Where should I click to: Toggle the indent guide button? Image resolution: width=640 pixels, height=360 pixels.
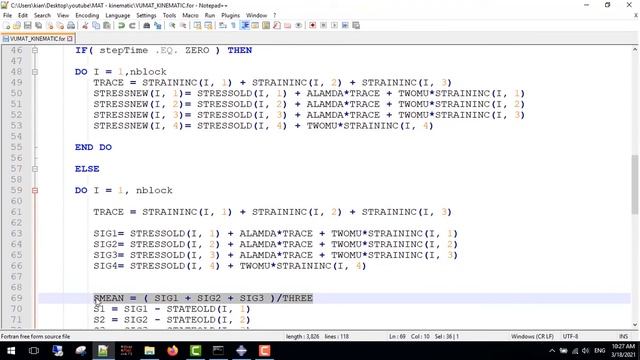(244, 25)
